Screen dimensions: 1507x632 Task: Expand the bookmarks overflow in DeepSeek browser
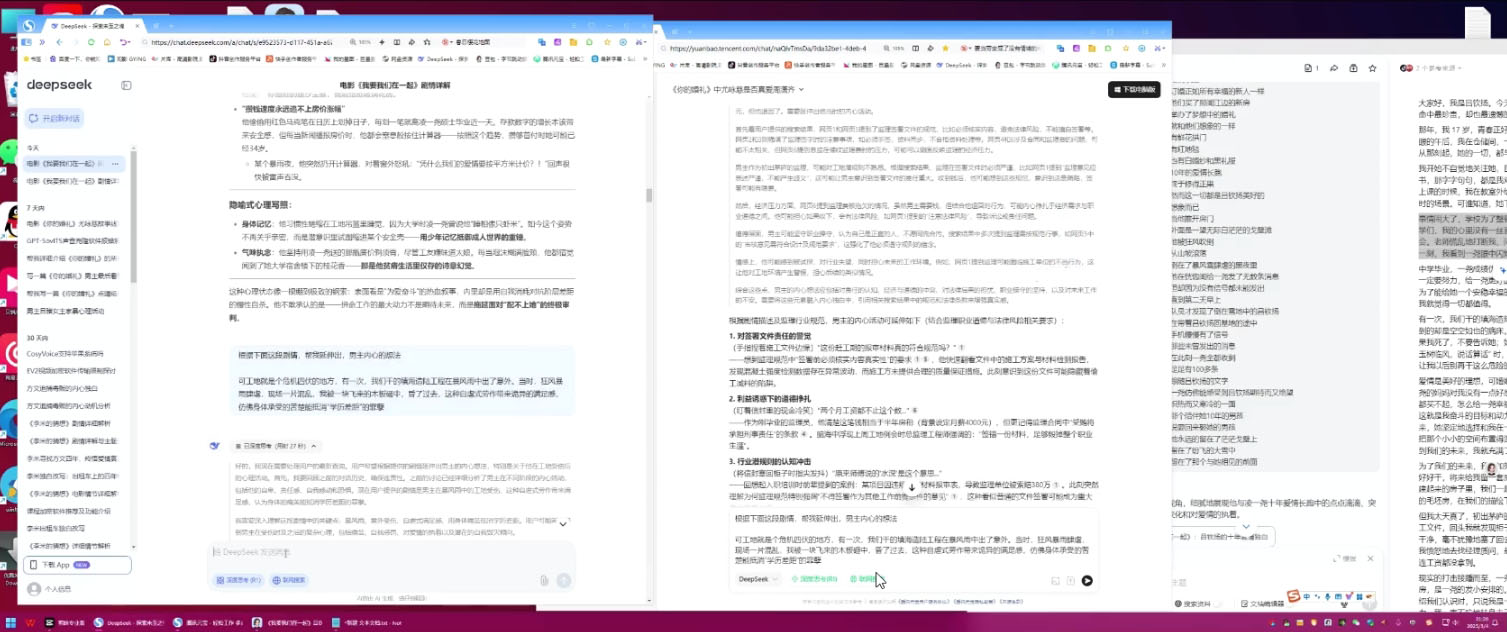(x=644, y=59)
